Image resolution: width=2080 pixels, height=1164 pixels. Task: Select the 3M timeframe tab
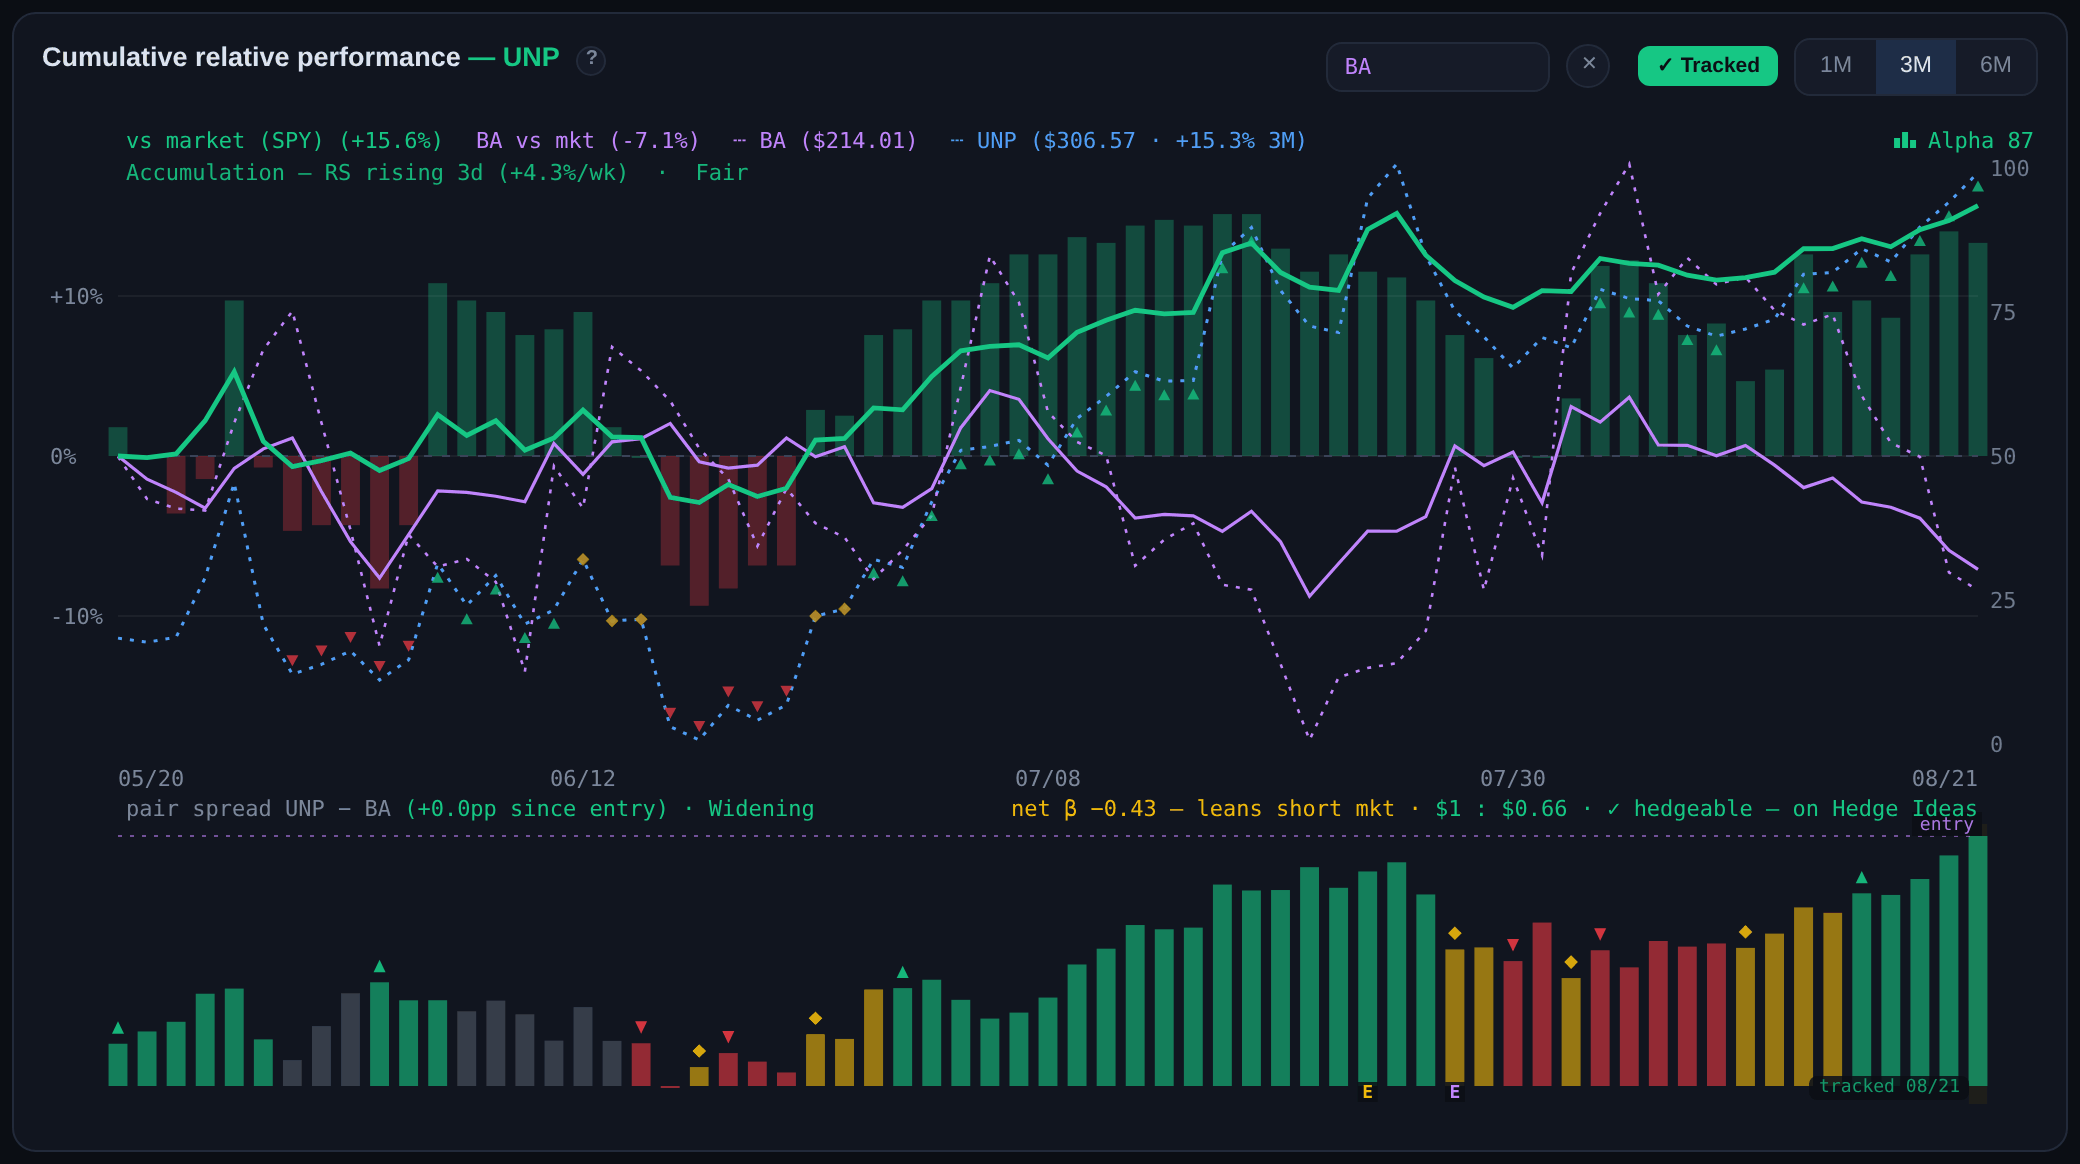click(x=1915, y=66)
